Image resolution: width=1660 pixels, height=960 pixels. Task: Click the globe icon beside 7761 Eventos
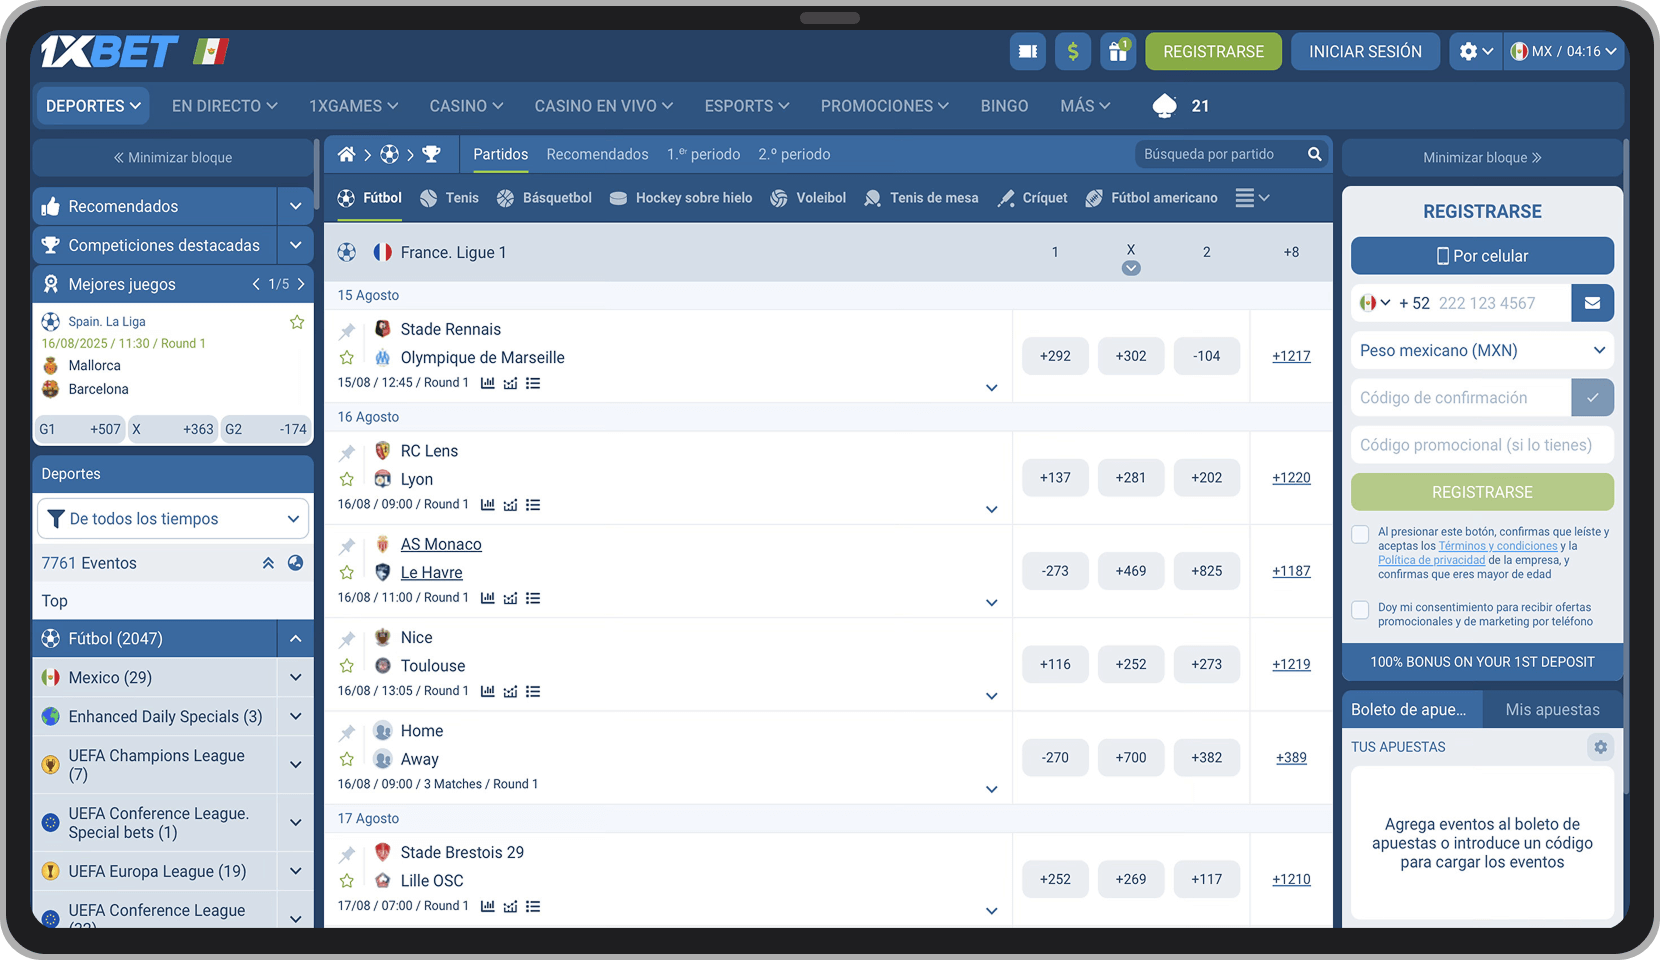tap(295, 563)
